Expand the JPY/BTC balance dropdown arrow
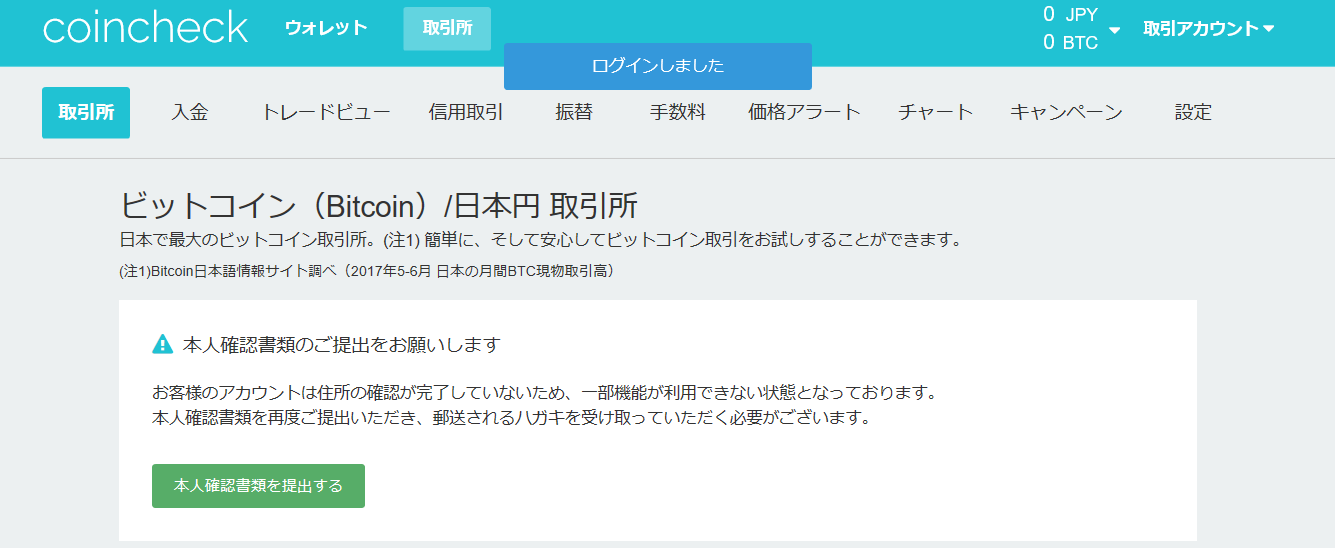The width and height of the screenshot is (1335, 548). [1115, 30]
